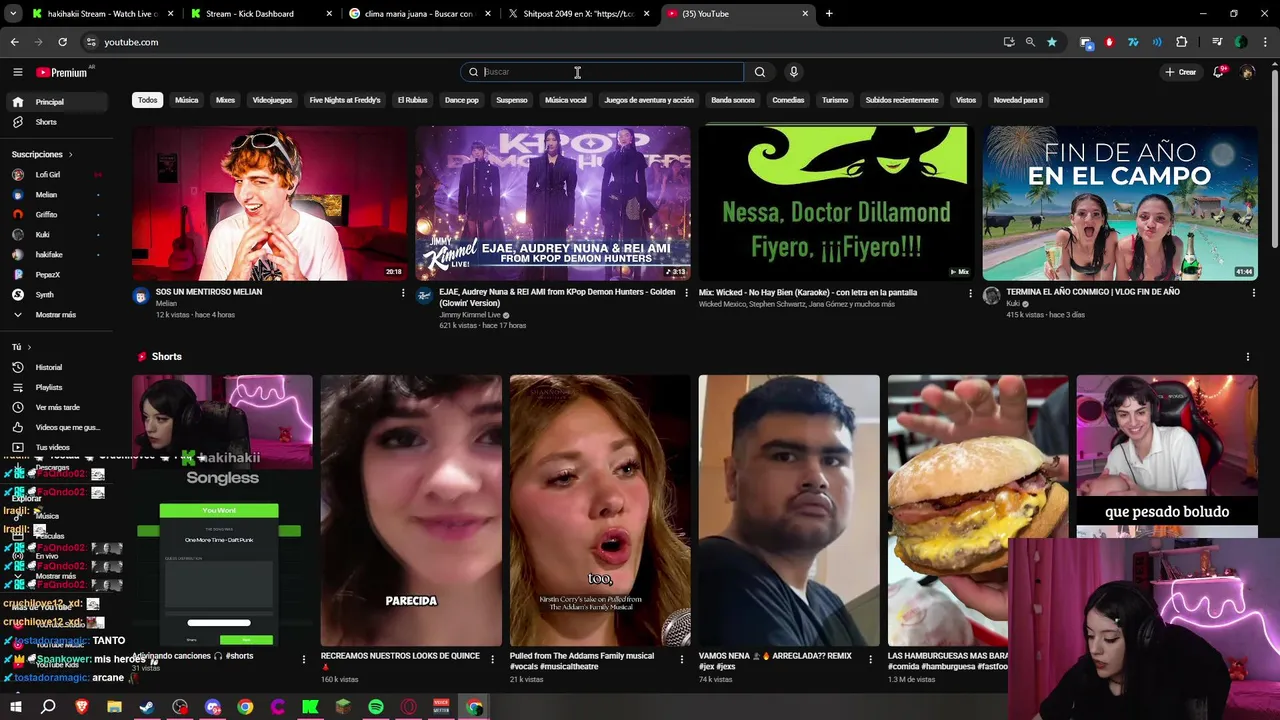Open the Shorts shelf three-dot menu
The image size is (1280, 720).
(1247, 357)
